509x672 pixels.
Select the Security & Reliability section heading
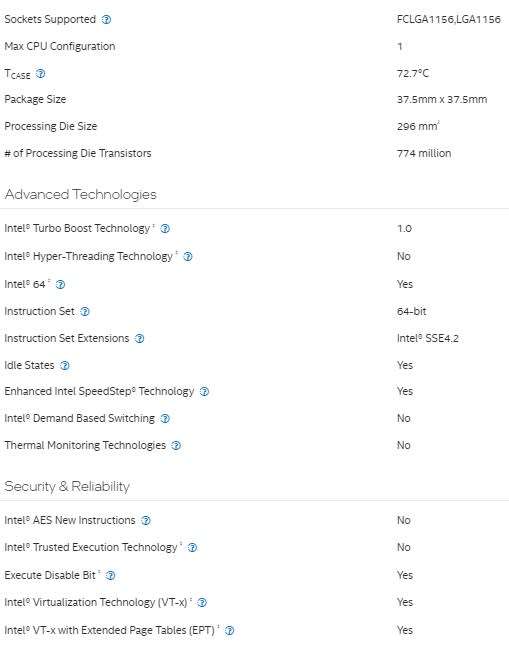point(67,486)
